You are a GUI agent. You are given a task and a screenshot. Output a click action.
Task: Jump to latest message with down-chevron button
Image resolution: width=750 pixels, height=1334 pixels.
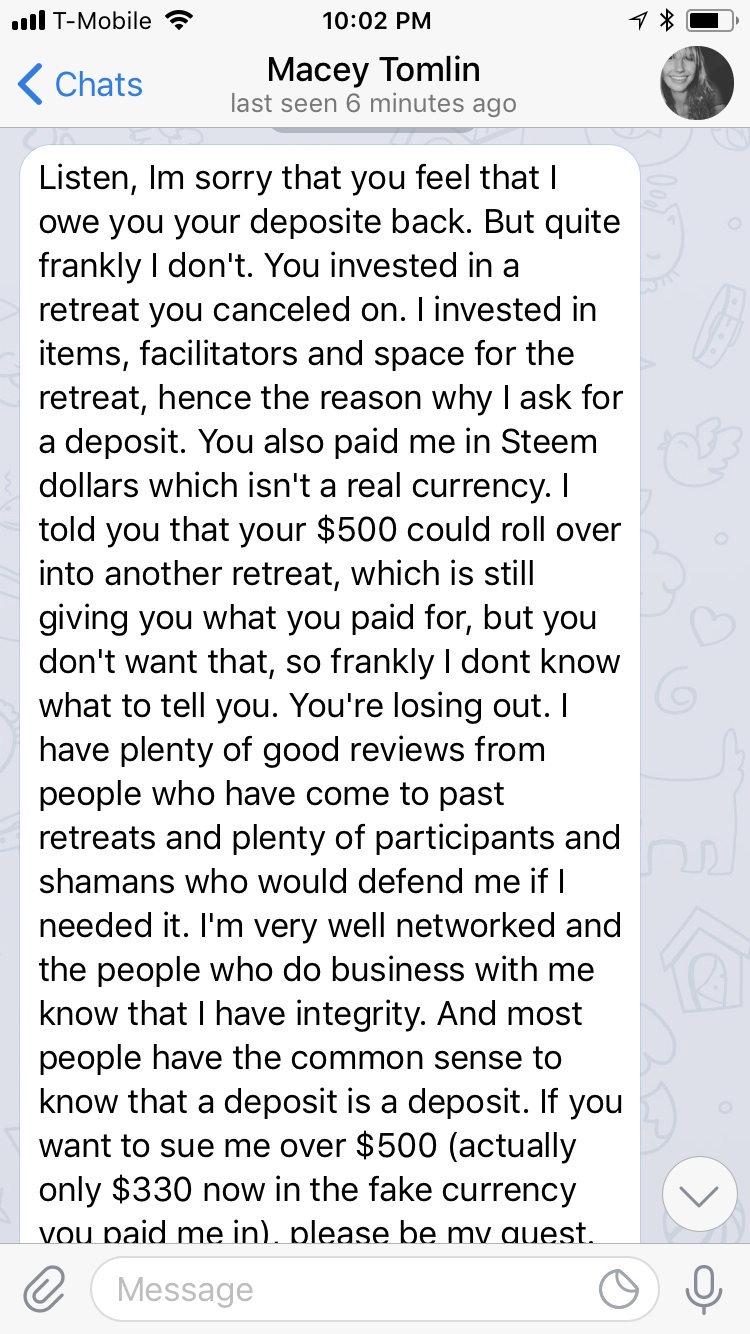[699, 1194]
